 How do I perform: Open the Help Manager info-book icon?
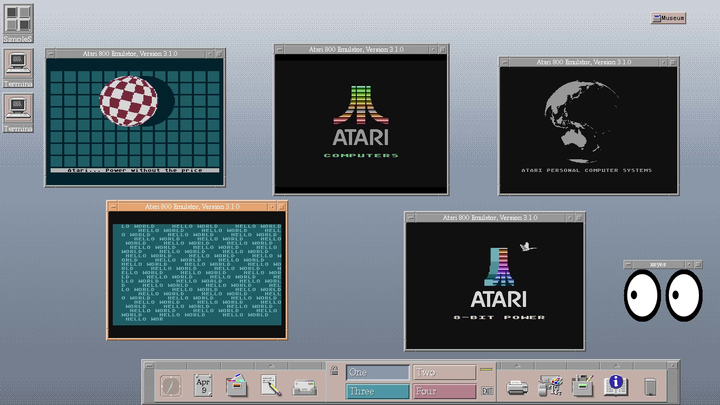pos(615,385)
